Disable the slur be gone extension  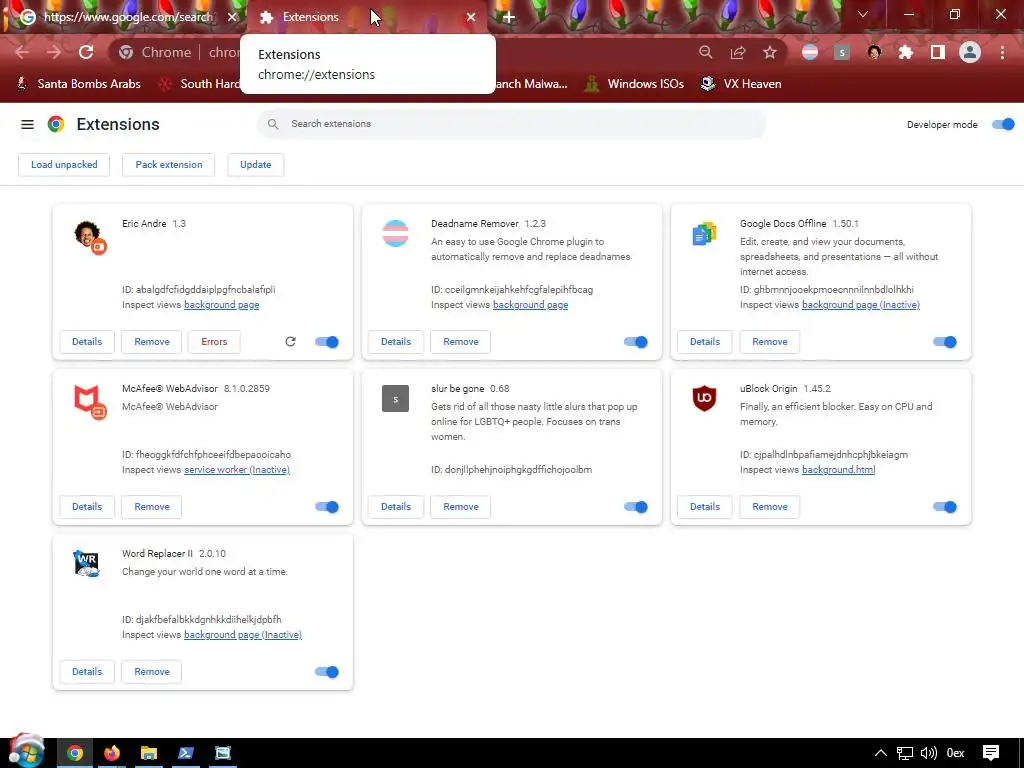coord(636,507)
